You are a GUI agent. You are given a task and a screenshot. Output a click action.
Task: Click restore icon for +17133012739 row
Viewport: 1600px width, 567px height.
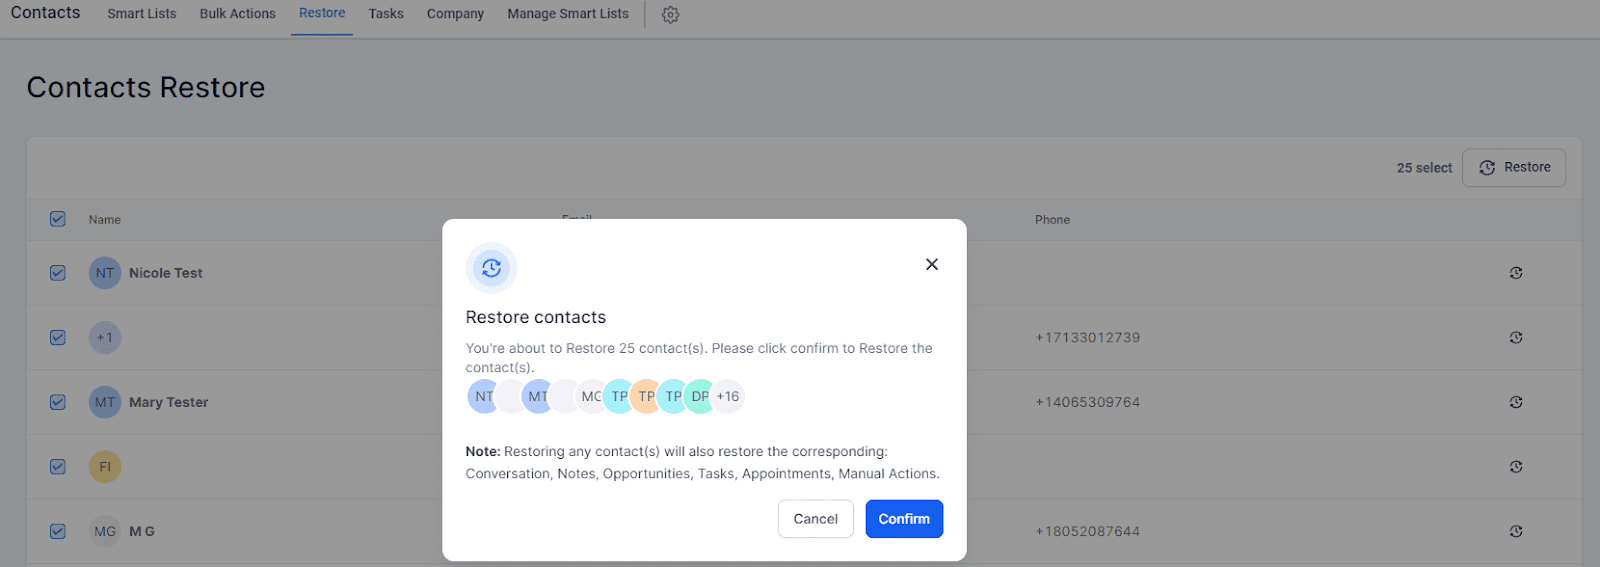tap(1516, 338)
